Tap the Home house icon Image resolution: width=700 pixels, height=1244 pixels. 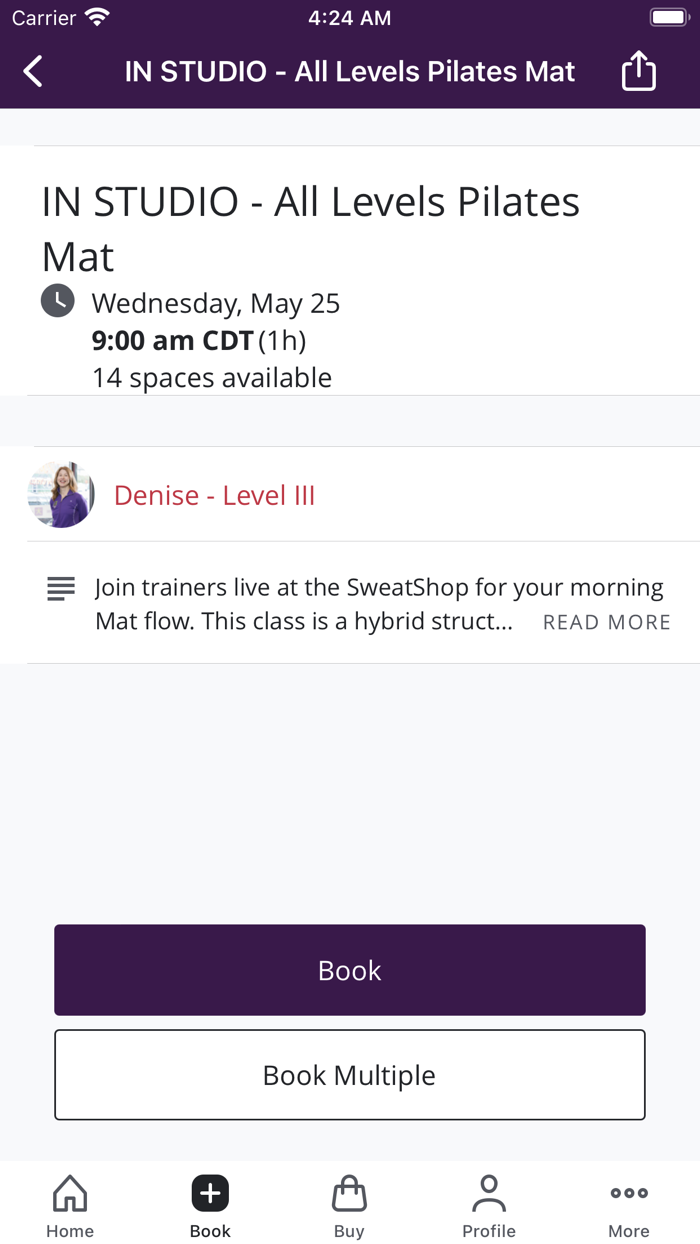[x=70, y=1193]
